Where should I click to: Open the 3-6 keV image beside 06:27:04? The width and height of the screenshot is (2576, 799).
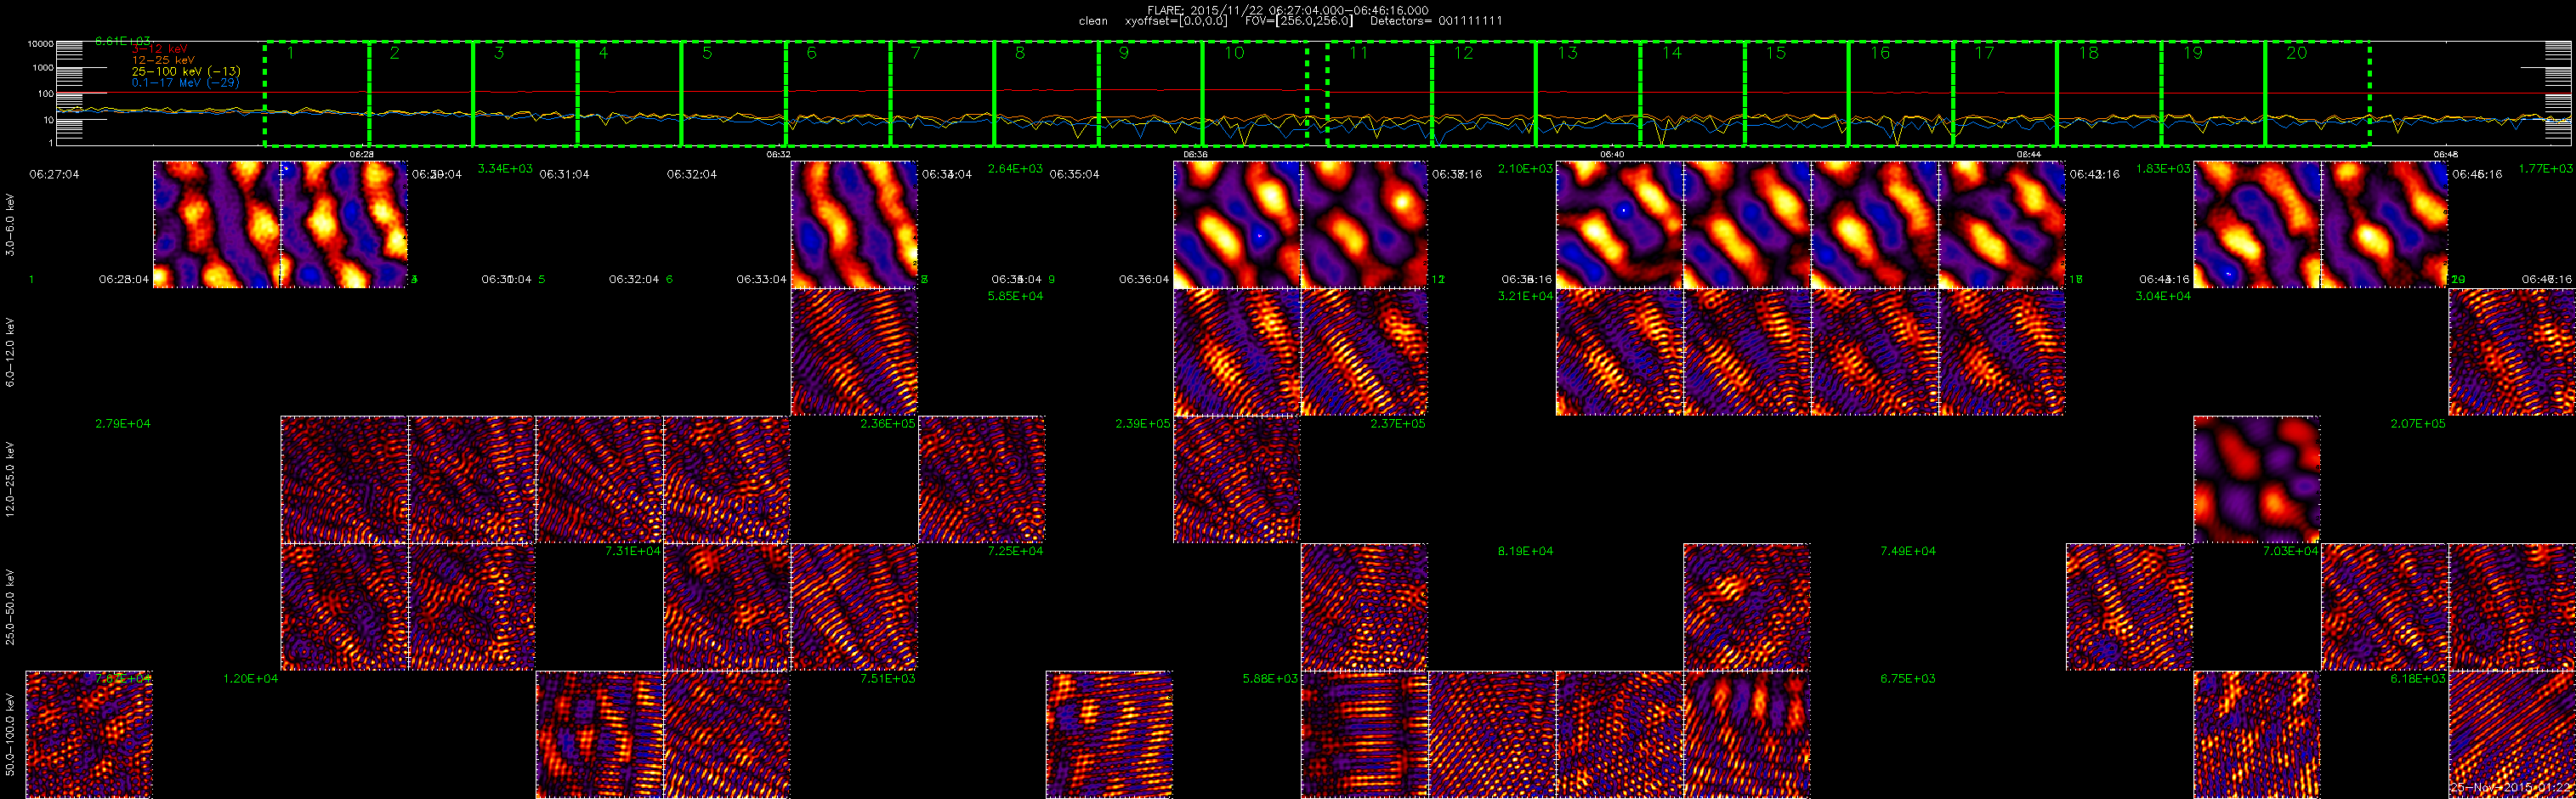(x=217, y=224)
